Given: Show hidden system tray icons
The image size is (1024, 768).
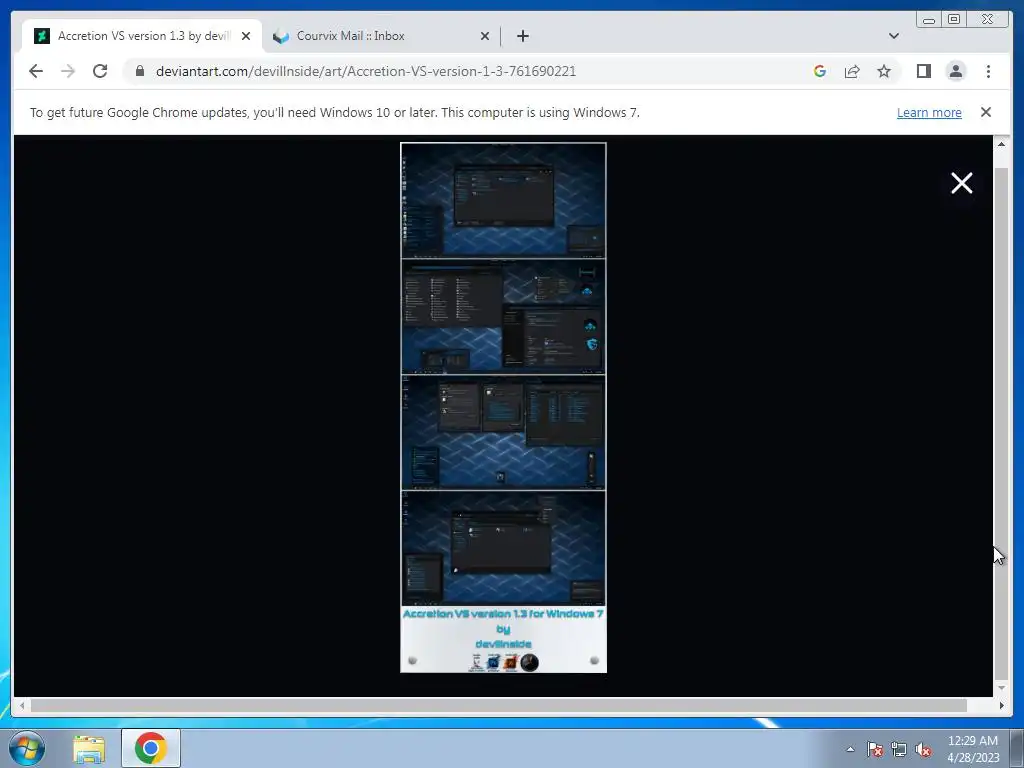Looking at the screenshot, I should pos(850,749).
